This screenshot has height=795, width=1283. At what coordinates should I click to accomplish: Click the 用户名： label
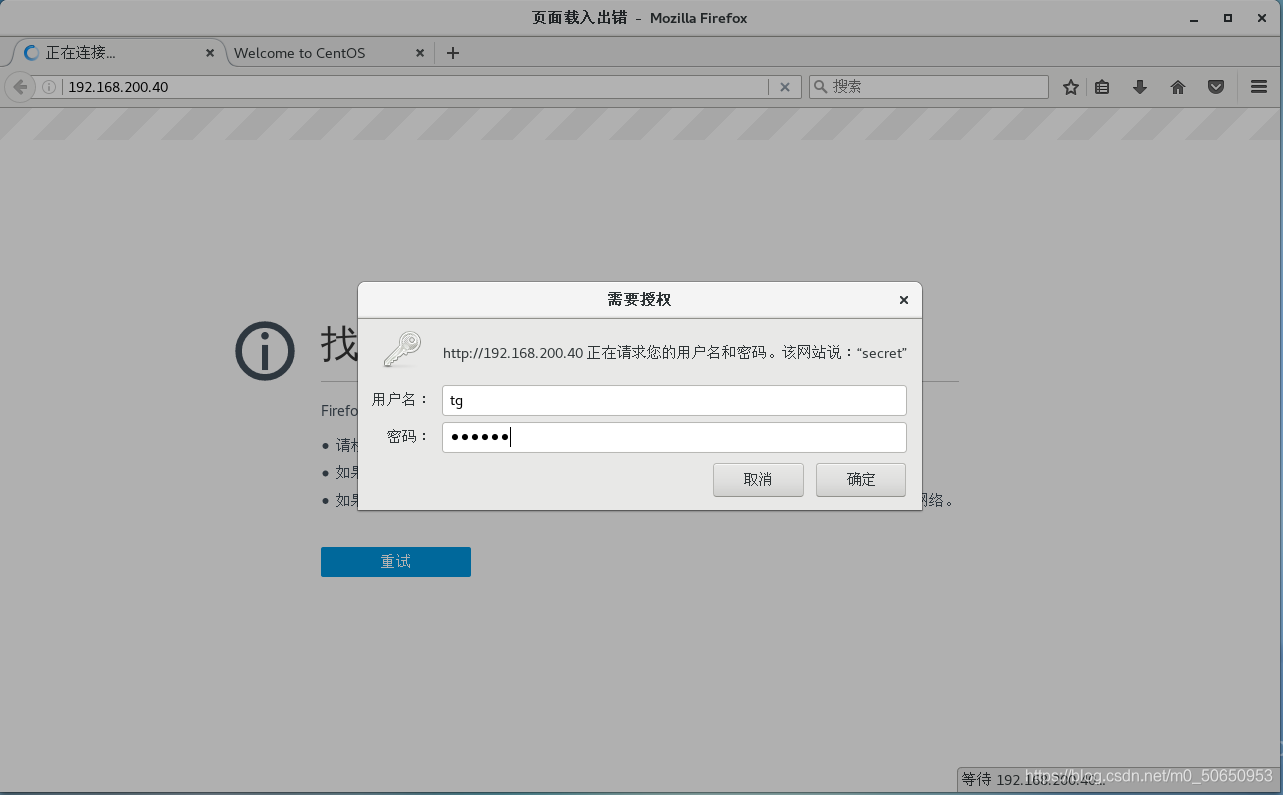tap(400, 400)
